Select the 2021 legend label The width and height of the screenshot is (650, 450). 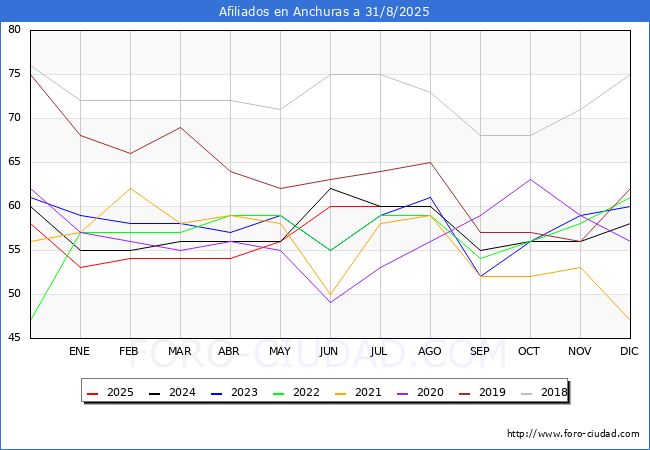(368, 392)
